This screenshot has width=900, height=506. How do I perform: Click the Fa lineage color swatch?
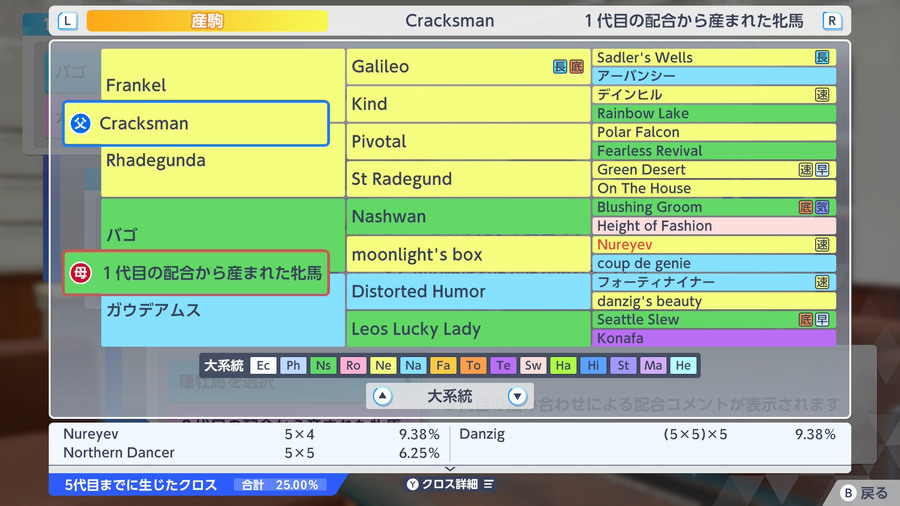point(443,365)
